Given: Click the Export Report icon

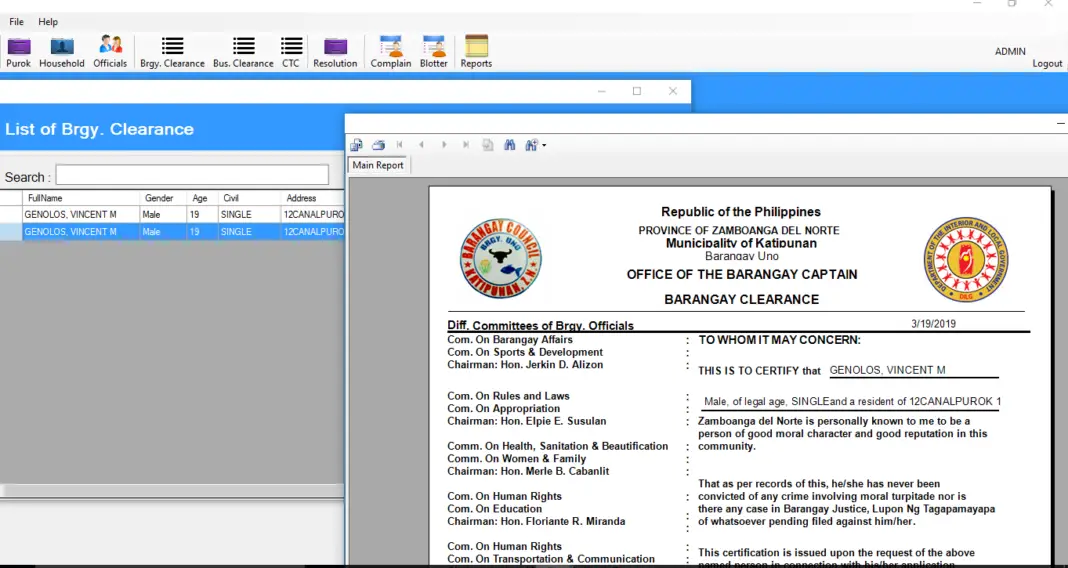Looking at the screenshot, I should [x=357, y=145].
